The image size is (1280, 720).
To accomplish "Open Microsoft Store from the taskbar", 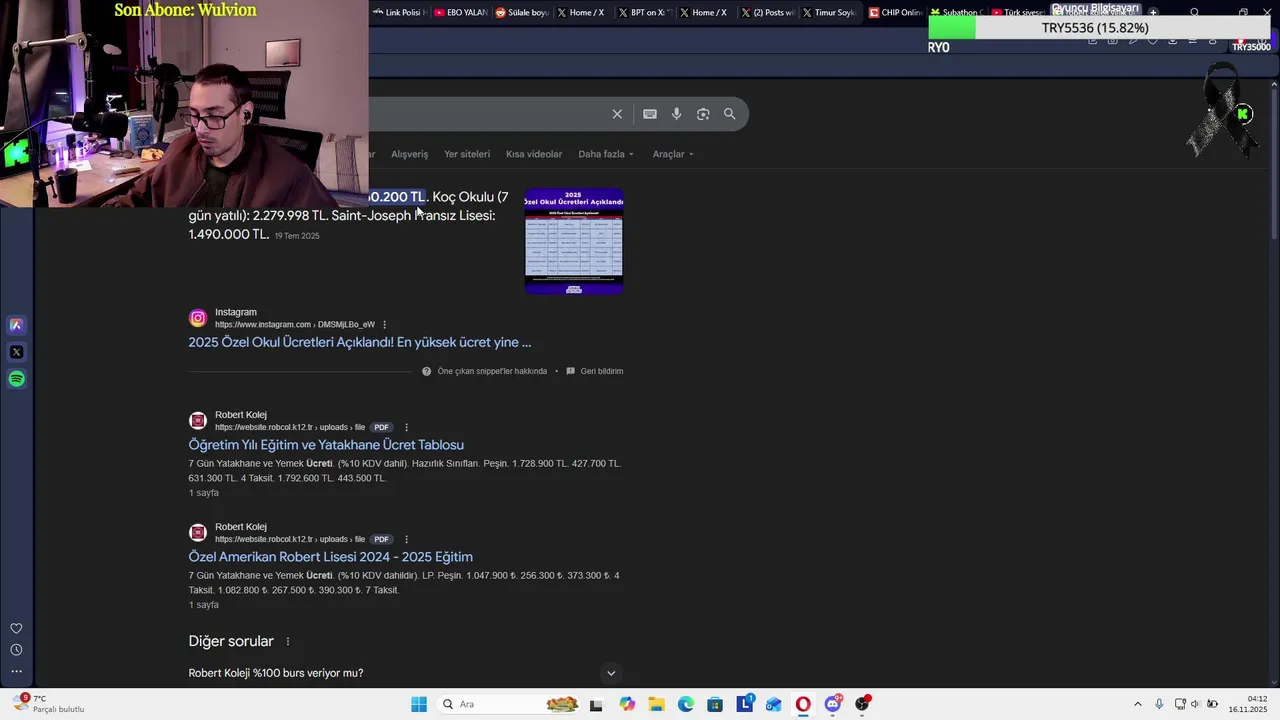I will [715, 704].
